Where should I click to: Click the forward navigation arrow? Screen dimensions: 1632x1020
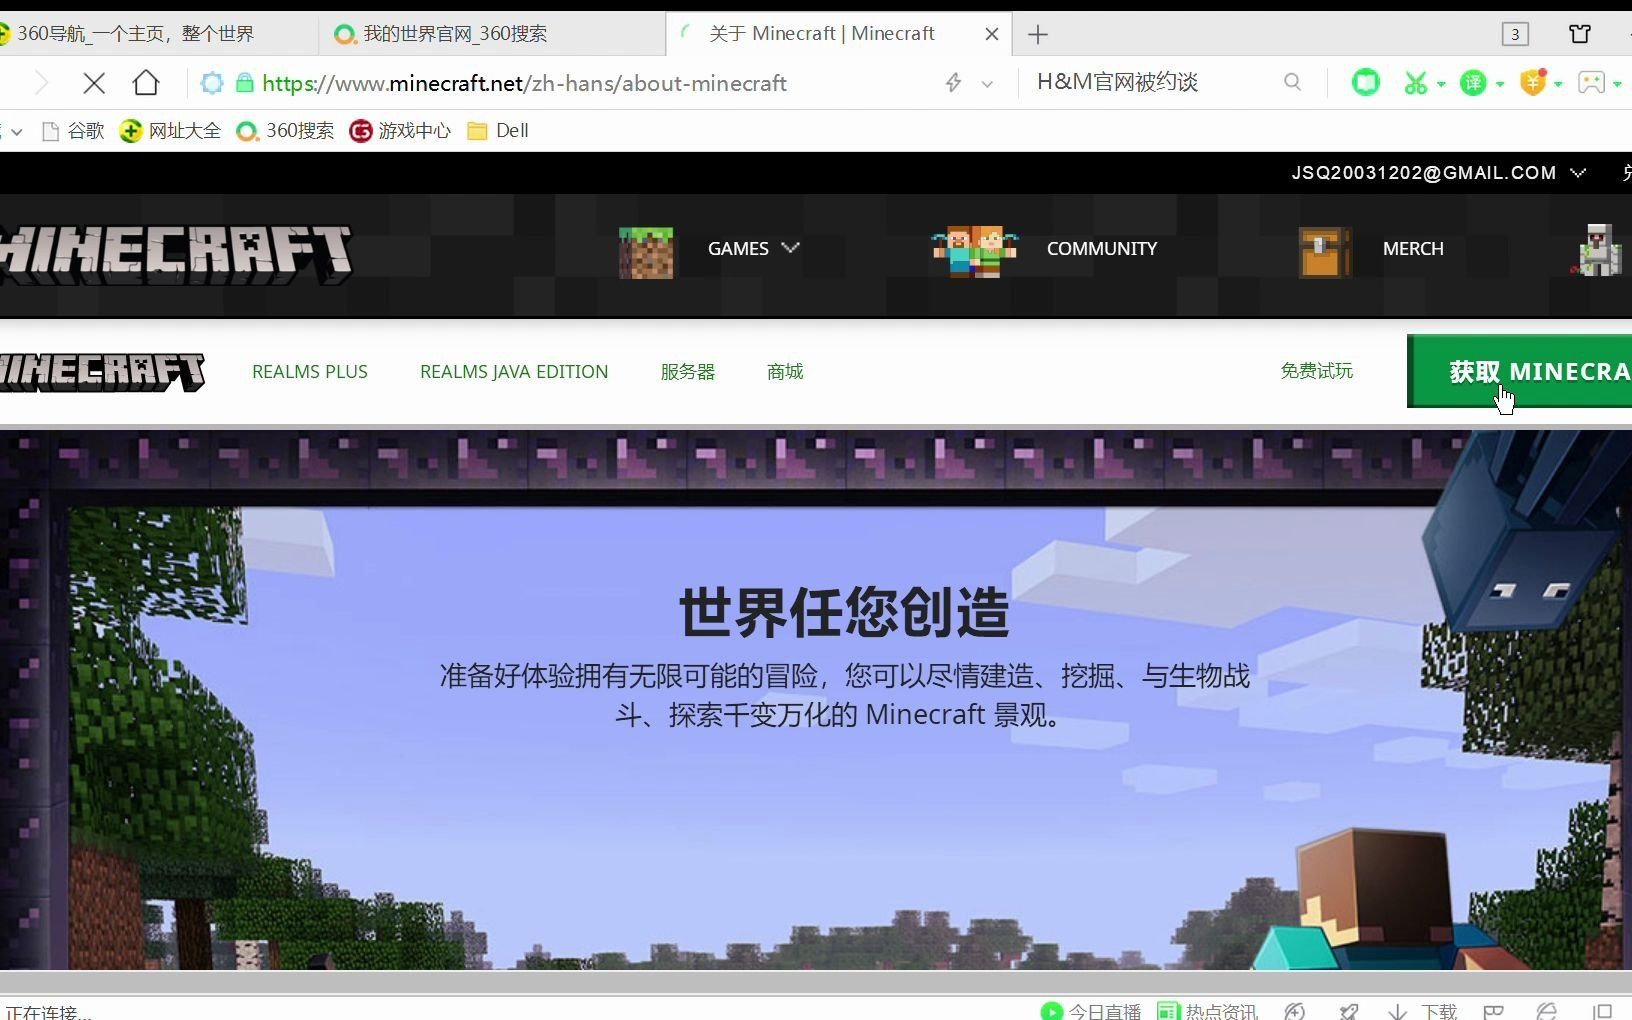41,83
